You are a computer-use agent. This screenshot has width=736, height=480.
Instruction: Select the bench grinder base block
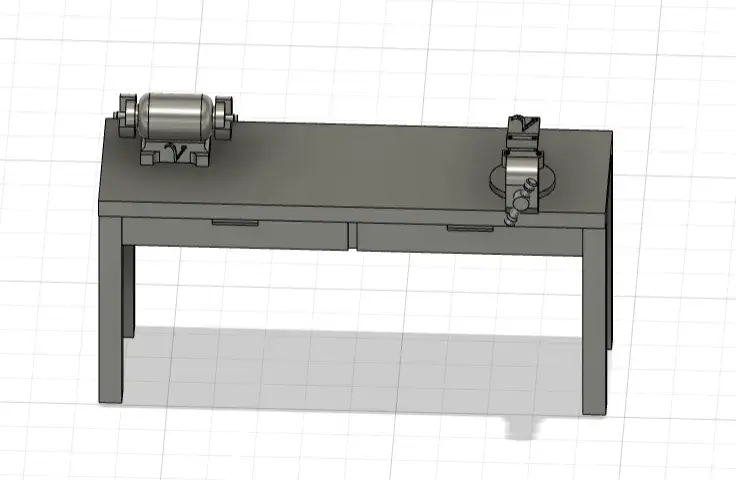click(175, 152)
